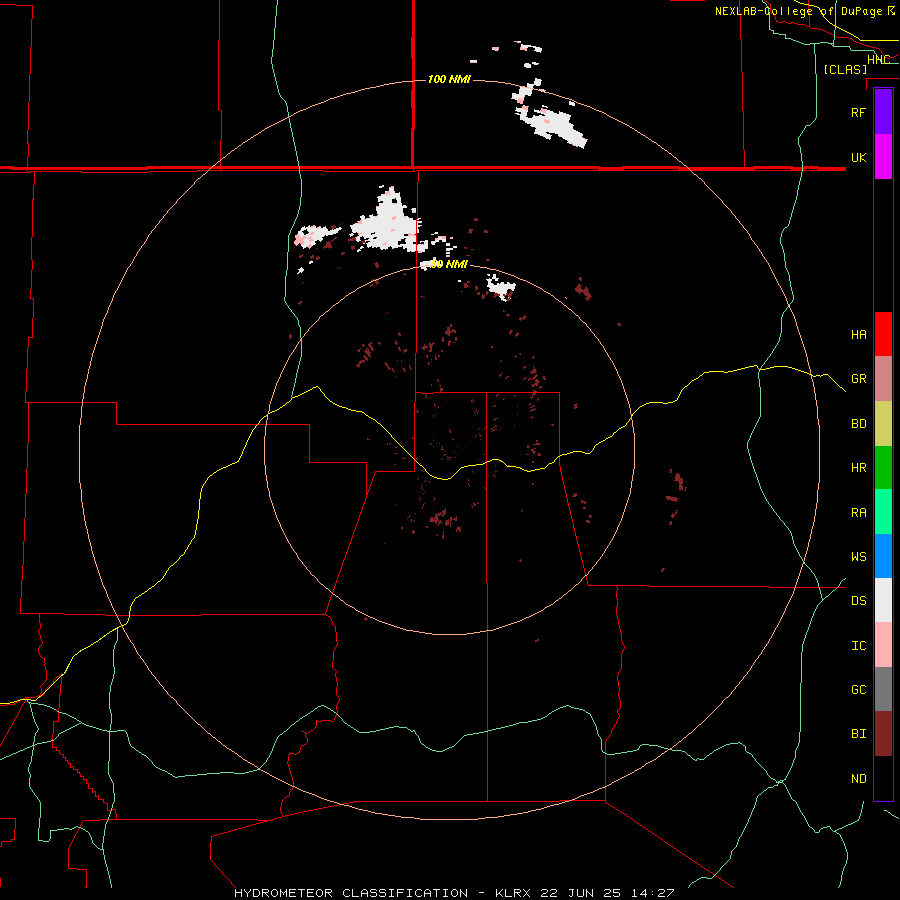This screenshot has width=900, height=900.
Task: Click the RF legend label
Action: (x=858, y=112)
